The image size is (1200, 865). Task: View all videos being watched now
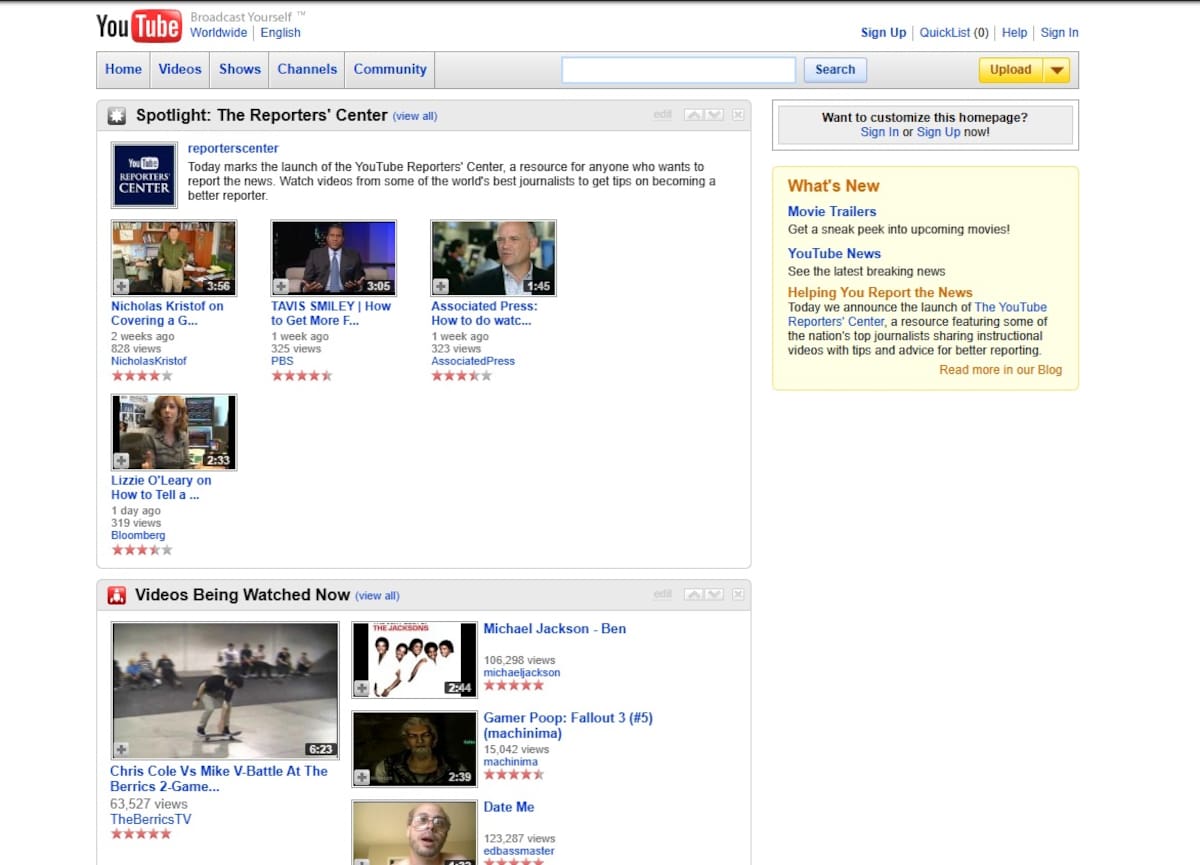(x=377, y=596)
